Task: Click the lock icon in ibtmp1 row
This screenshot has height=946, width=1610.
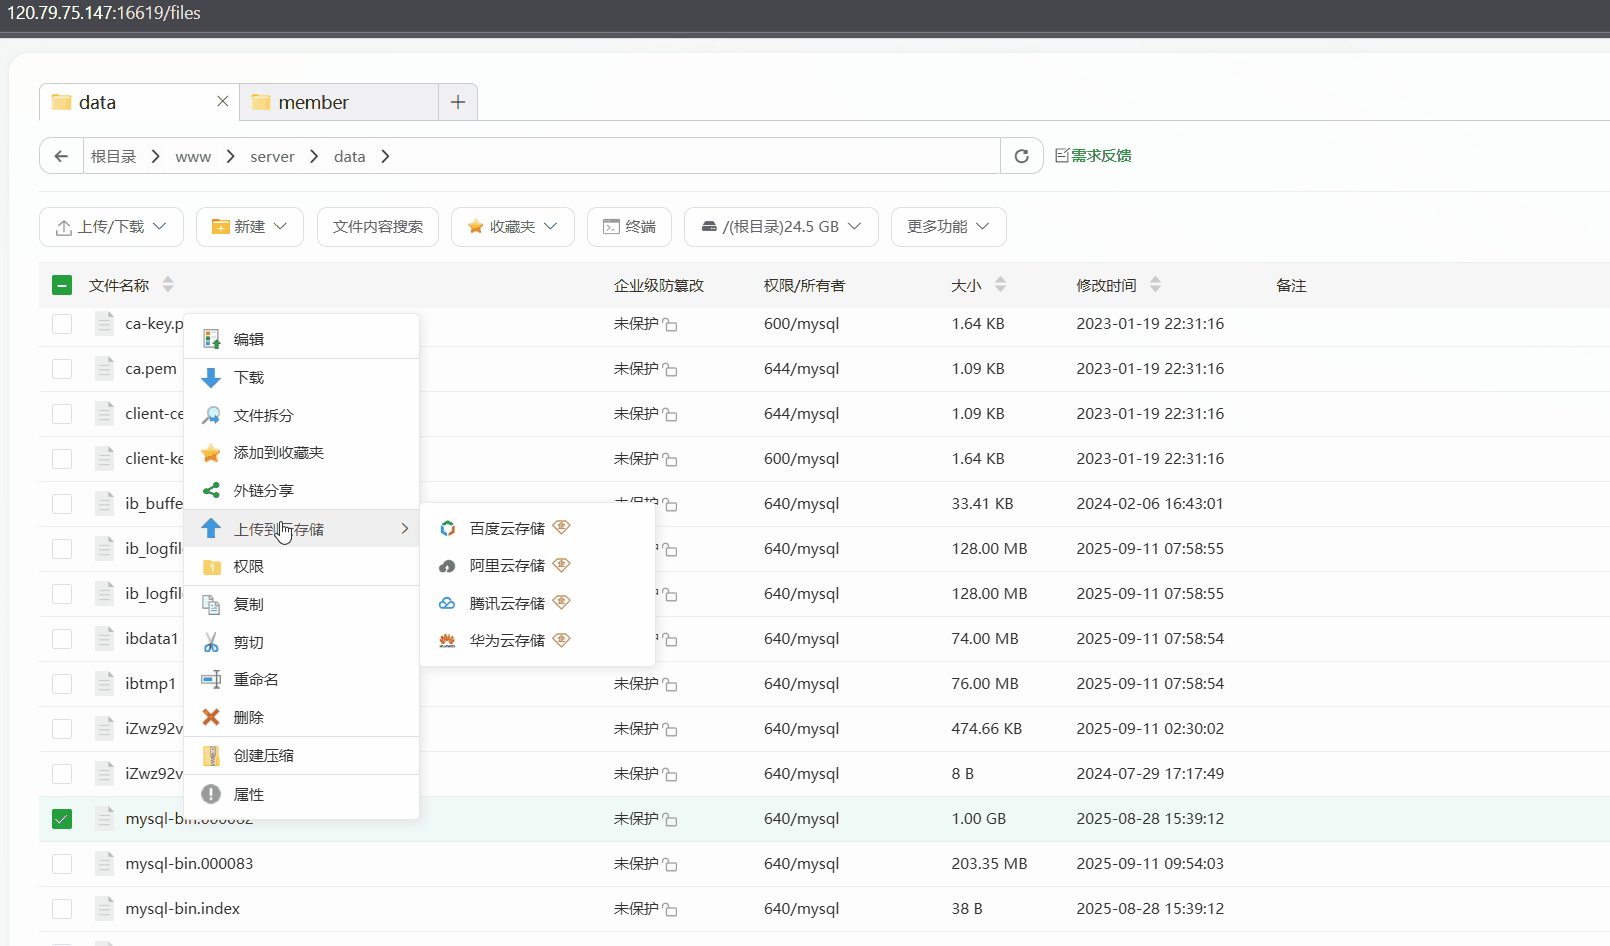Action: click(x=670, y=685)
